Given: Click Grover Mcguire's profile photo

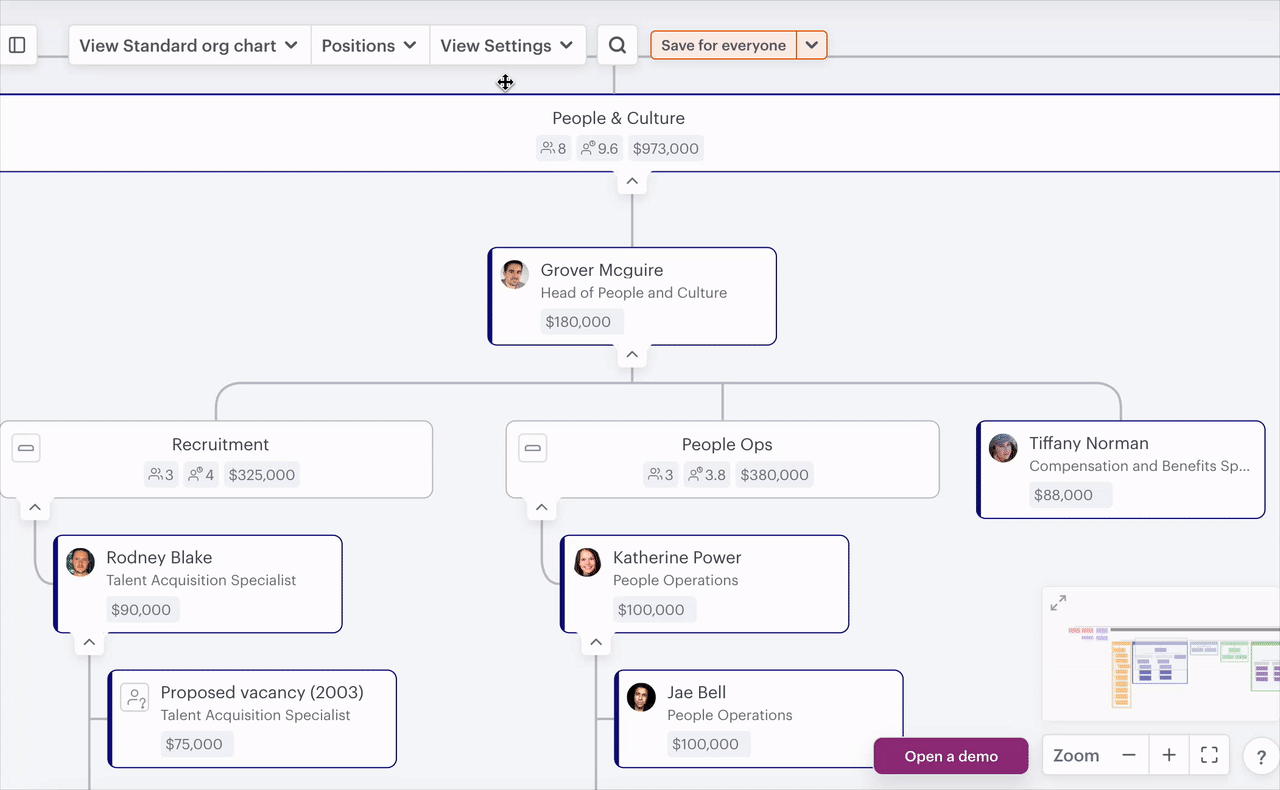Looking at the screenshot, I should pos(514,274).
